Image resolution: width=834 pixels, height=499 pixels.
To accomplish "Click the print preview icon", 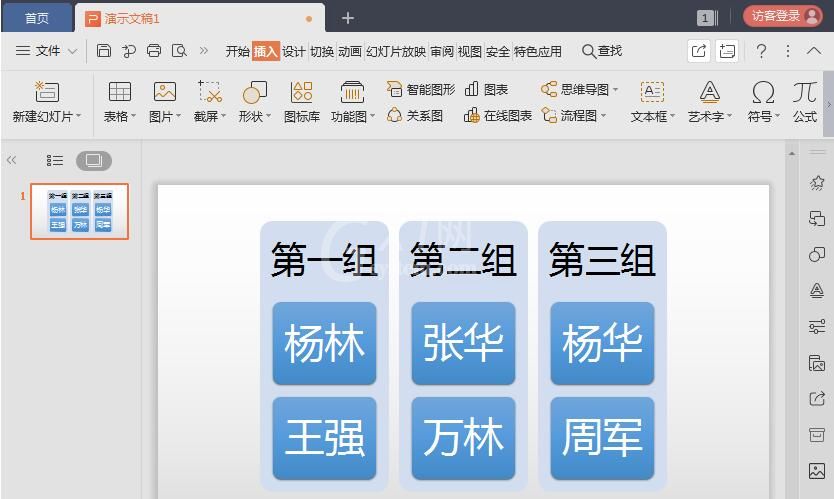I will tap(179, 51).
